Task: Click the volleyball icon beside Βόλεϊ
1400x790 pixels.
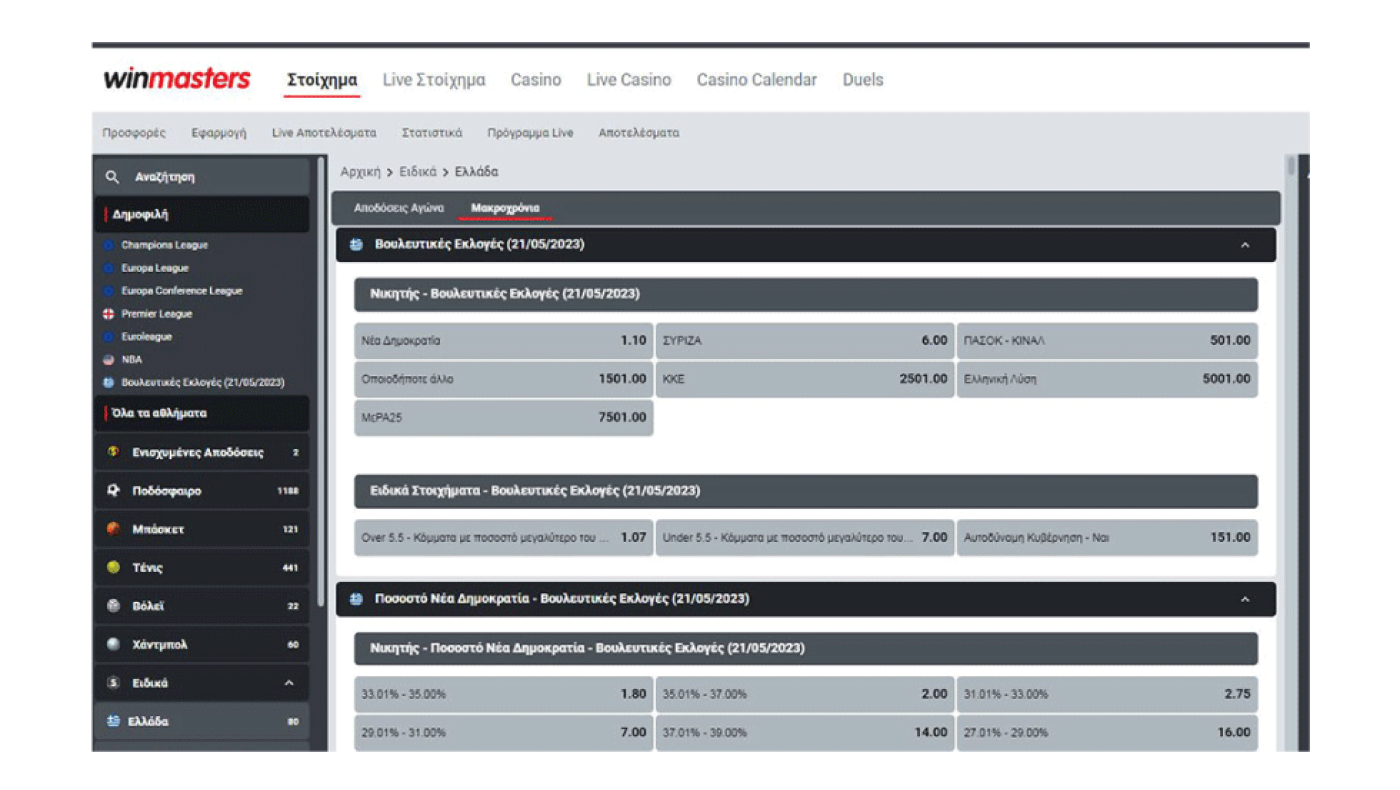Action: click(113, 606)
